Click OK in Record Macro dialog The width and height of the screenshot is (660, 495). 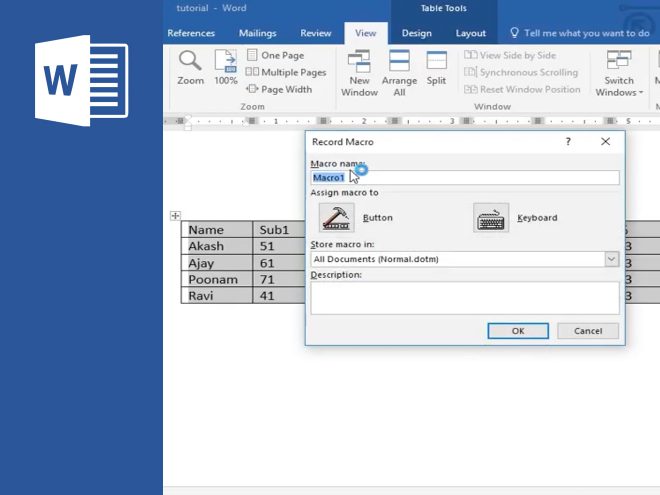pos(517,331)
